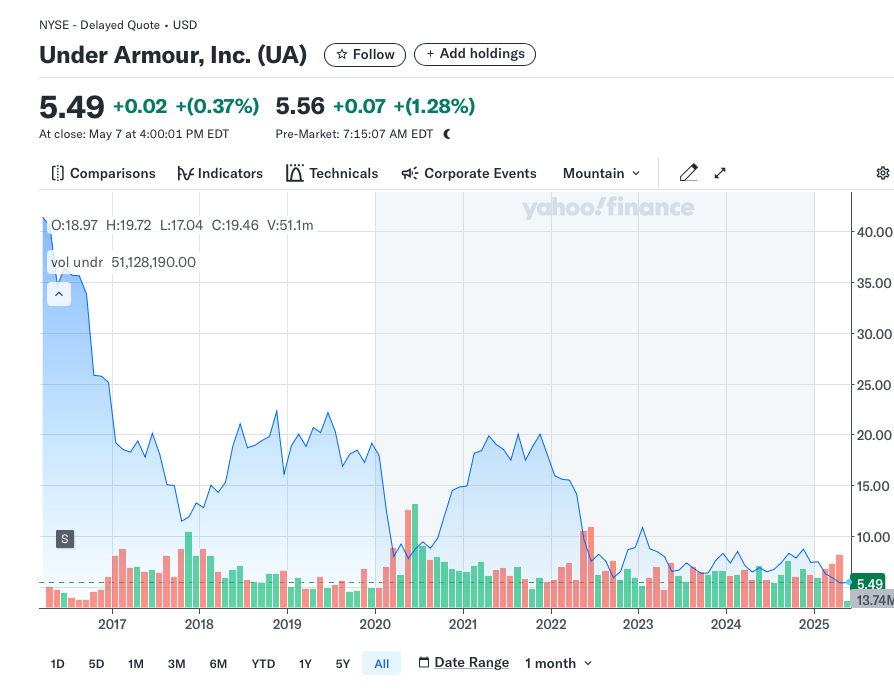Expand the Mountain chart type dropdown
The image size is (894, 691).
pyautogui.click(x=602, y=173)
